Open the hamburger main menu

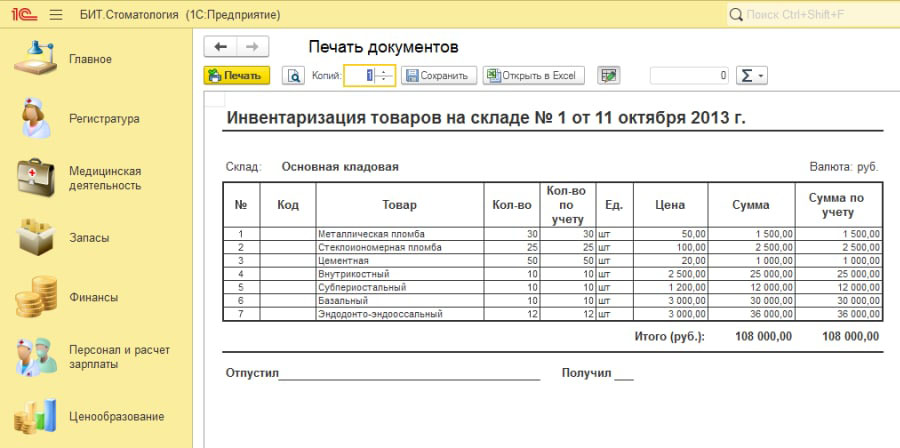point(56,15)
